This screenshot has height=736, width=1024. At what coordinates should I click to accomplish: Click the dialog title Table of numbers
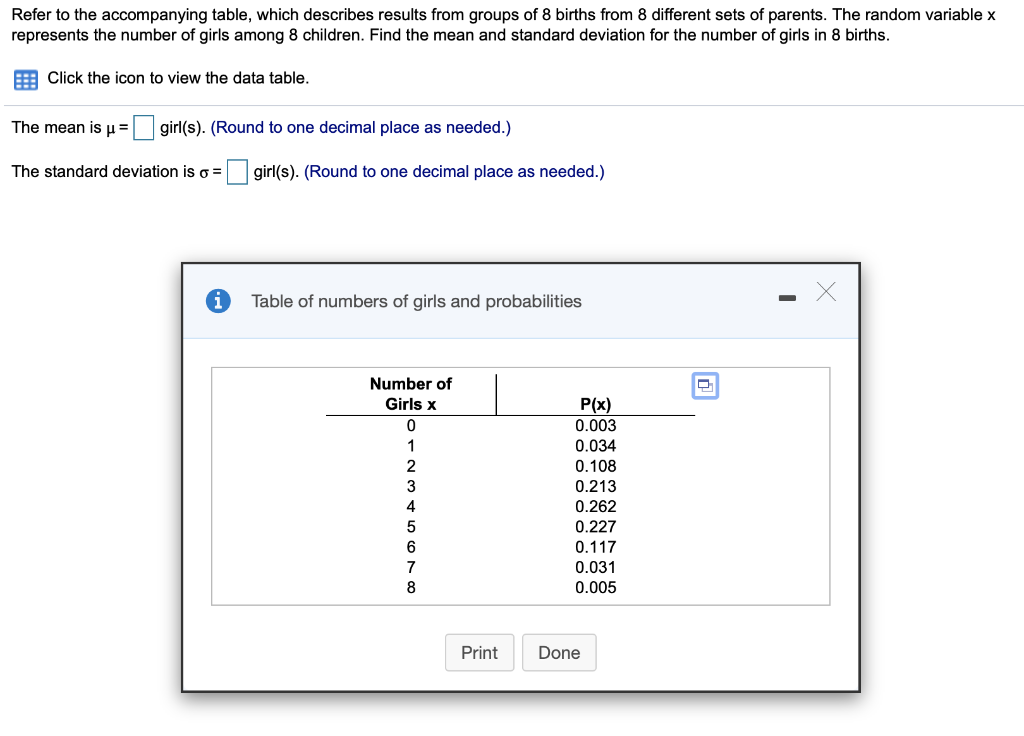[417, 301]
